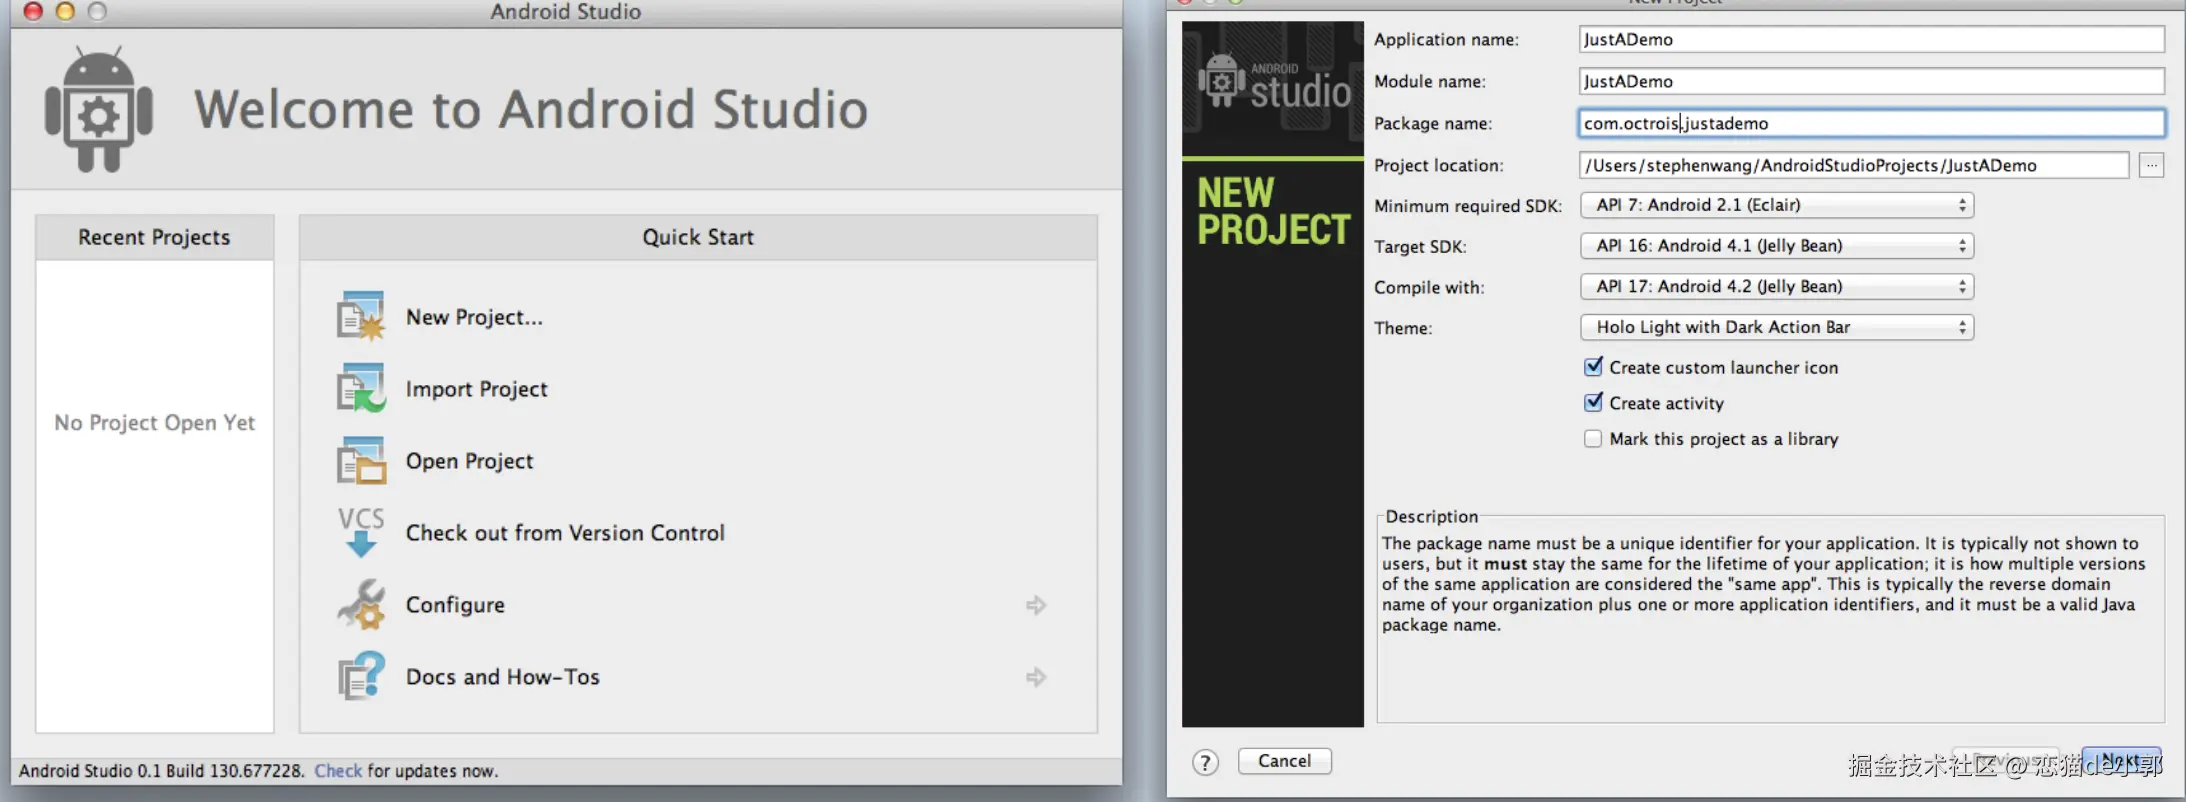Expand the Docs and How-Tos submenu arrow
2186x802 pixels.
[x=1036, y=677]
